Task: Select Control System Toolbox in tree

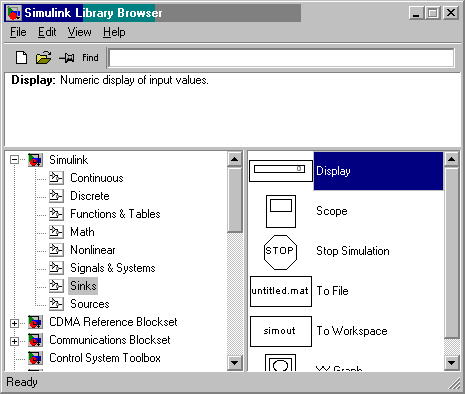Action: (105, 358)
